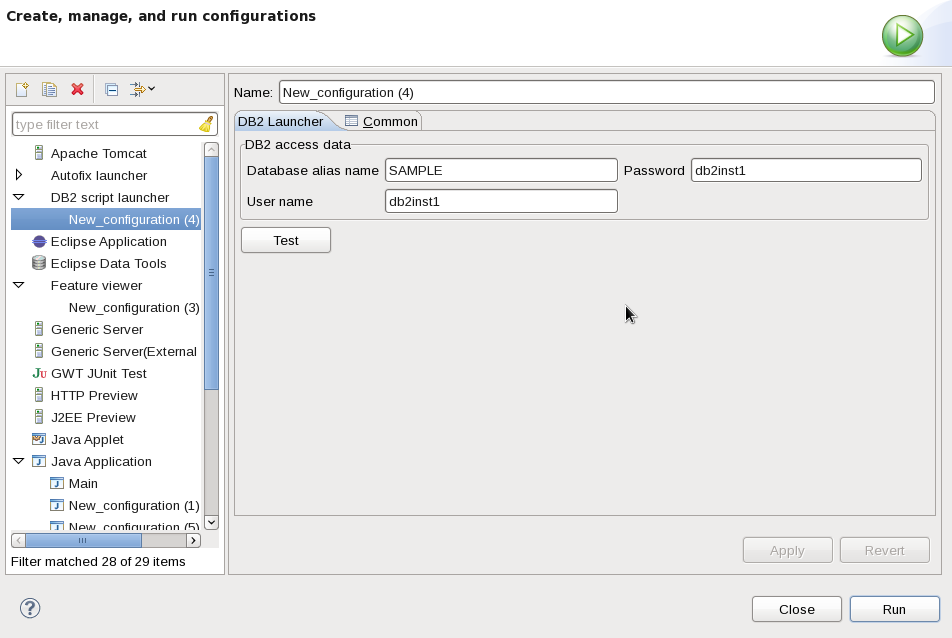Click the Database alias name field

[x=498, y=169]
